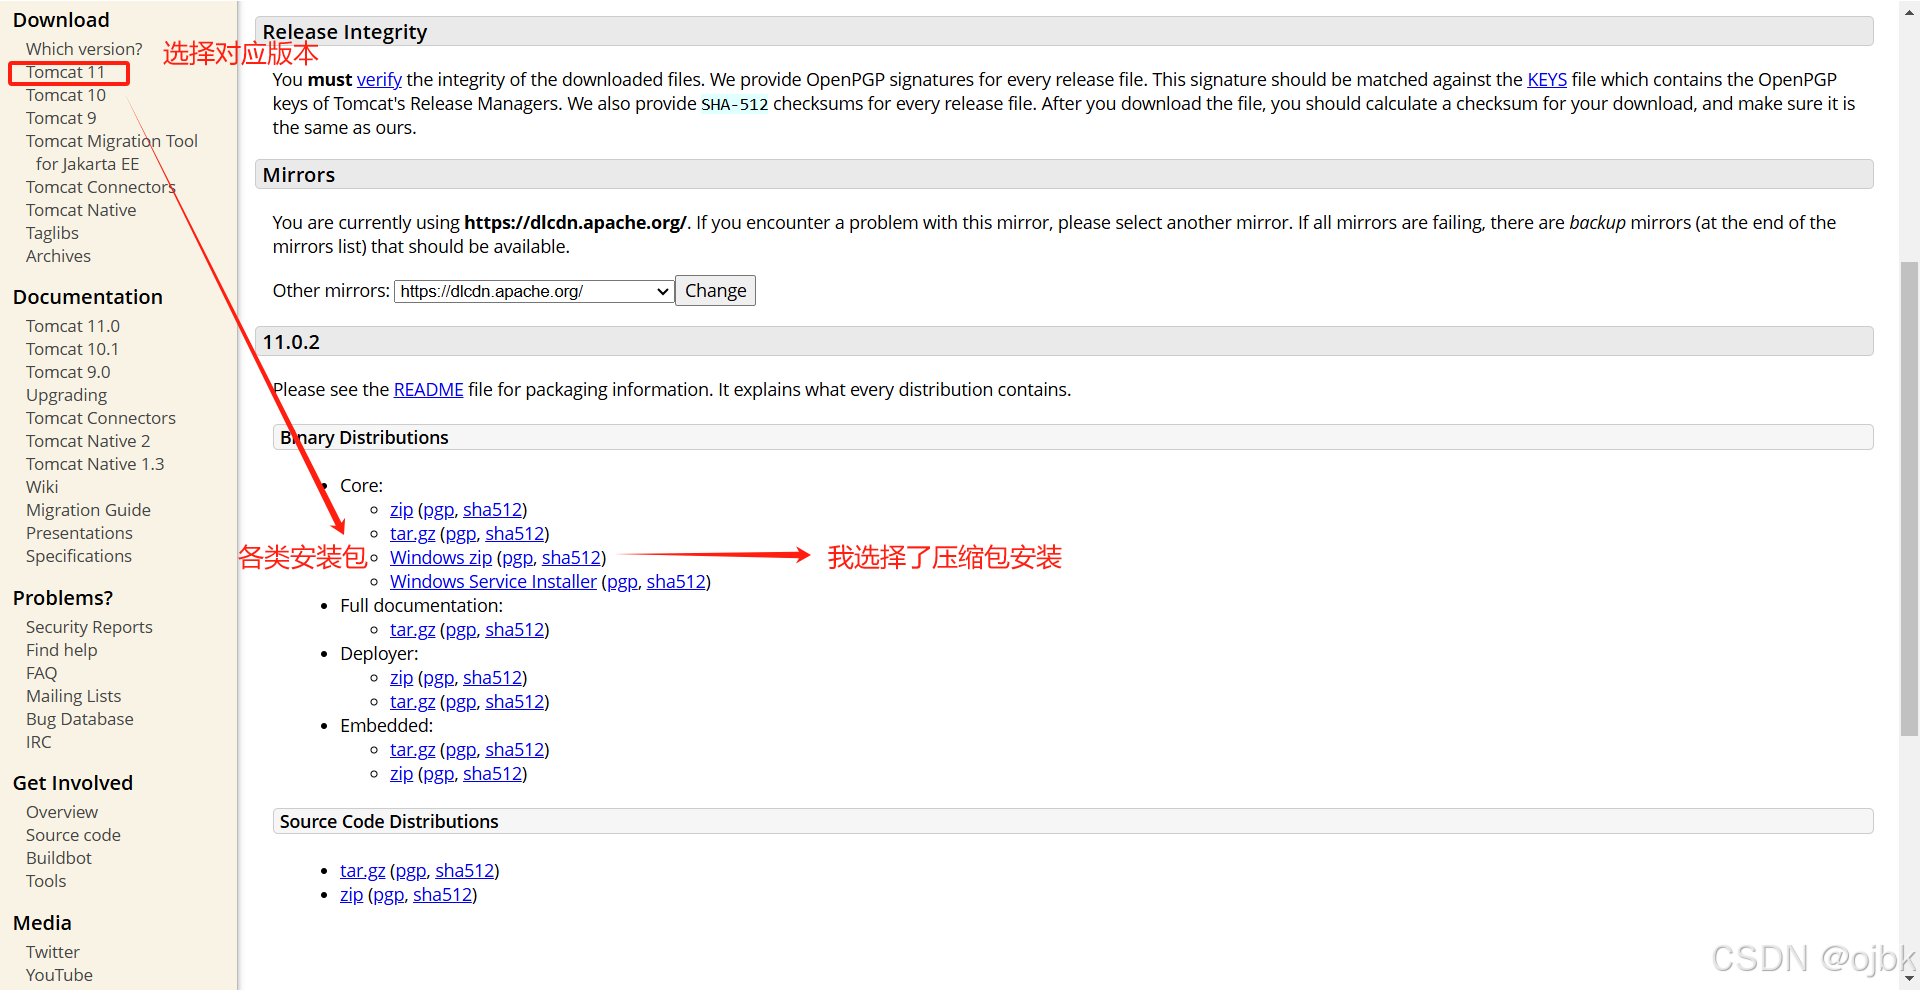This screenshot has width=1920, height=990.
Task: Open the Wiki link
Action: tap(42, 487)
